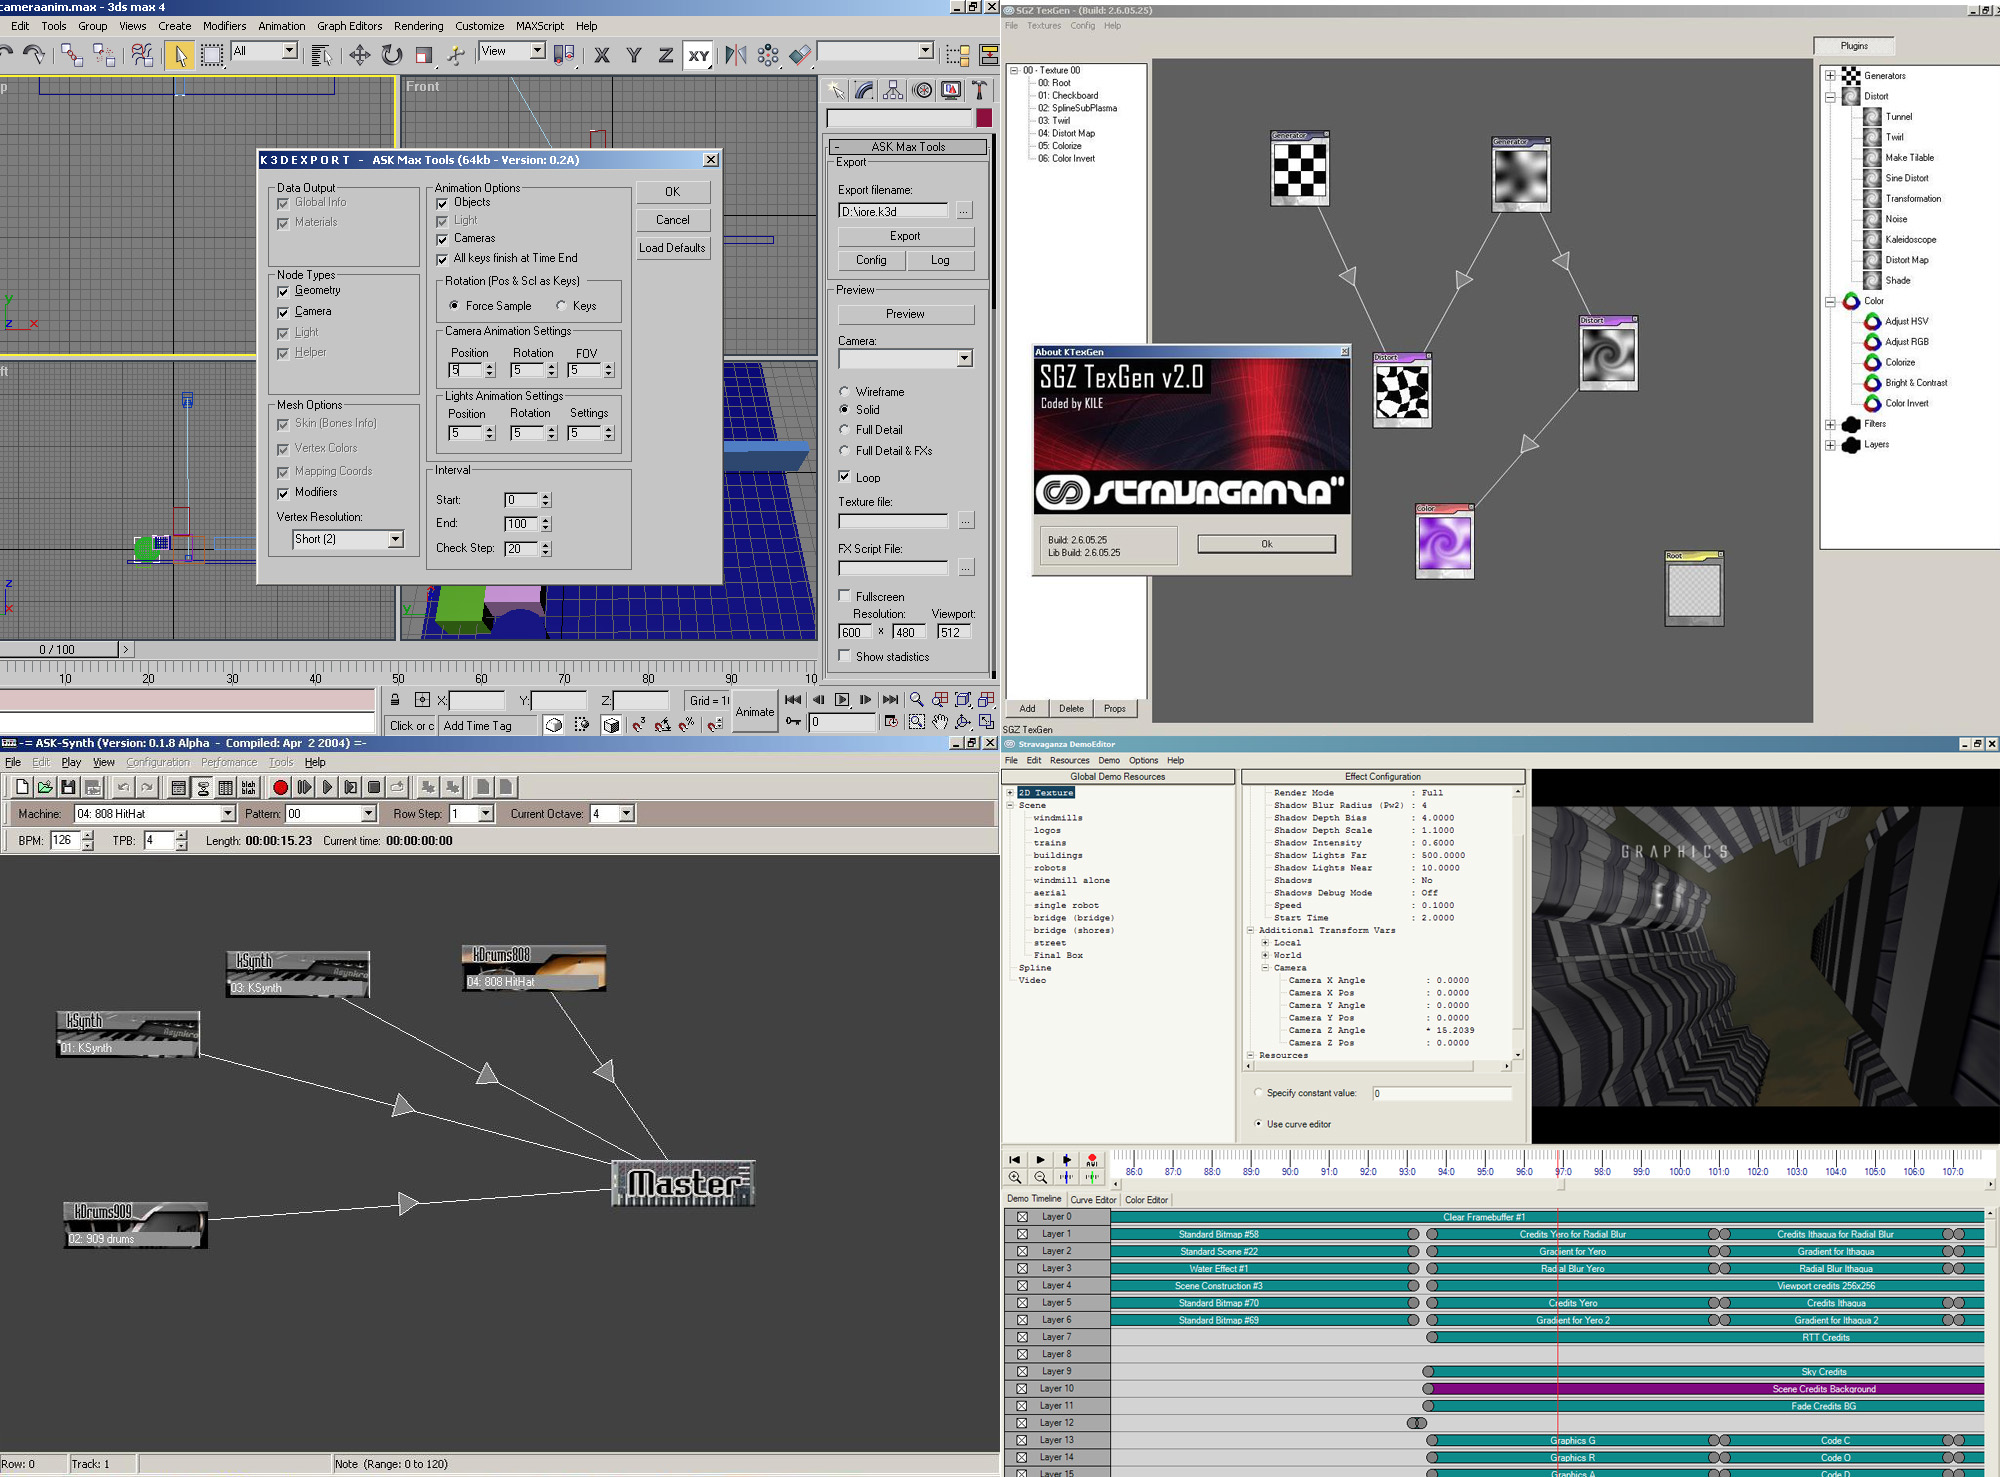The width and height of the screenshot is (2000, 1477).
Task: Open the Vertex Resolution Short (2) dropdown
Action: tap(395, 539)
